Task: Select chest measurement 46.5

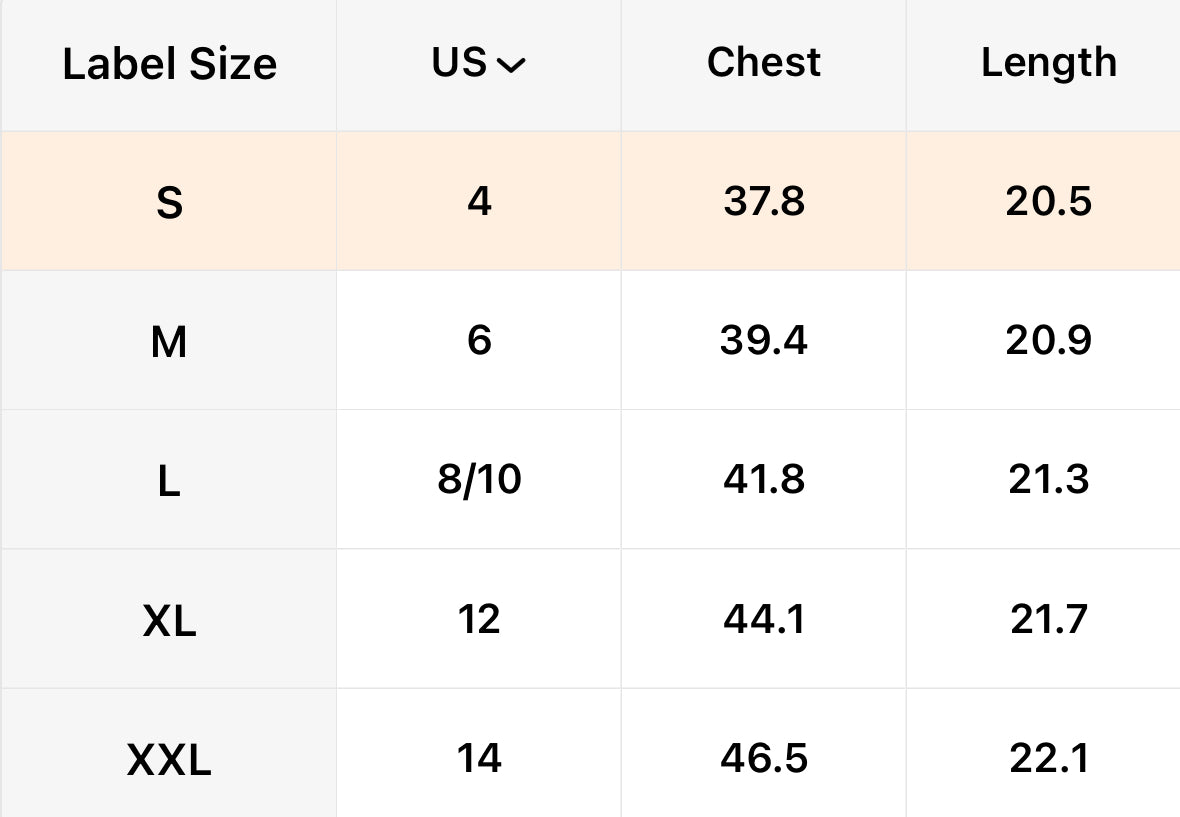Action: (763, 760)
